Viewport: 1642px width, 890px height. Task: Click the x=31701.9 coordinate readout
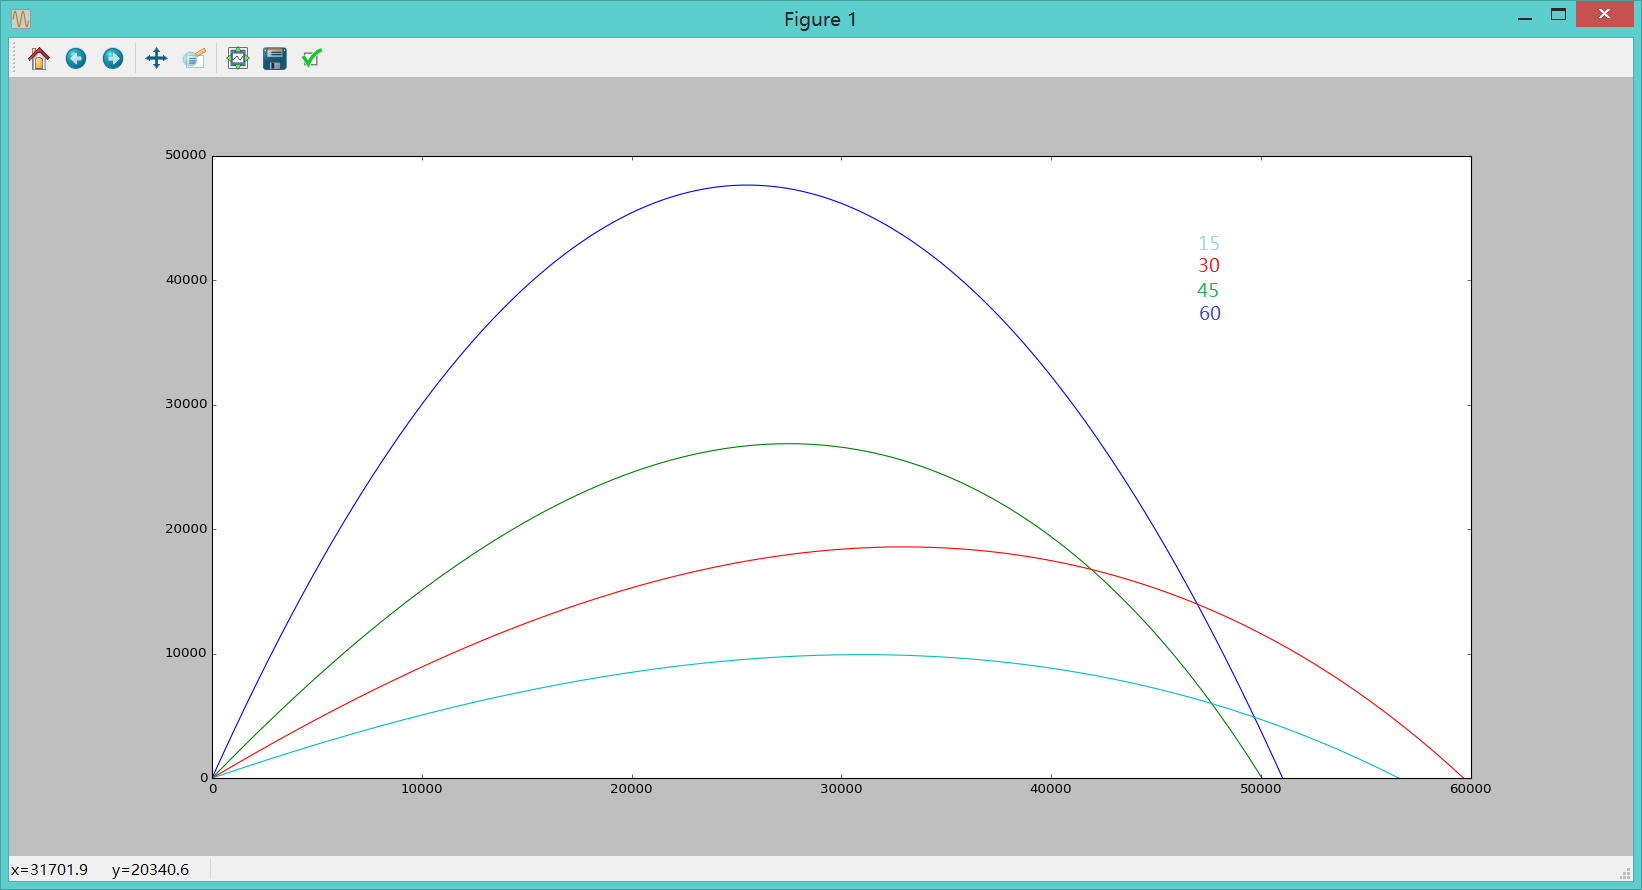pyautogui.click(x=49, y=870)
